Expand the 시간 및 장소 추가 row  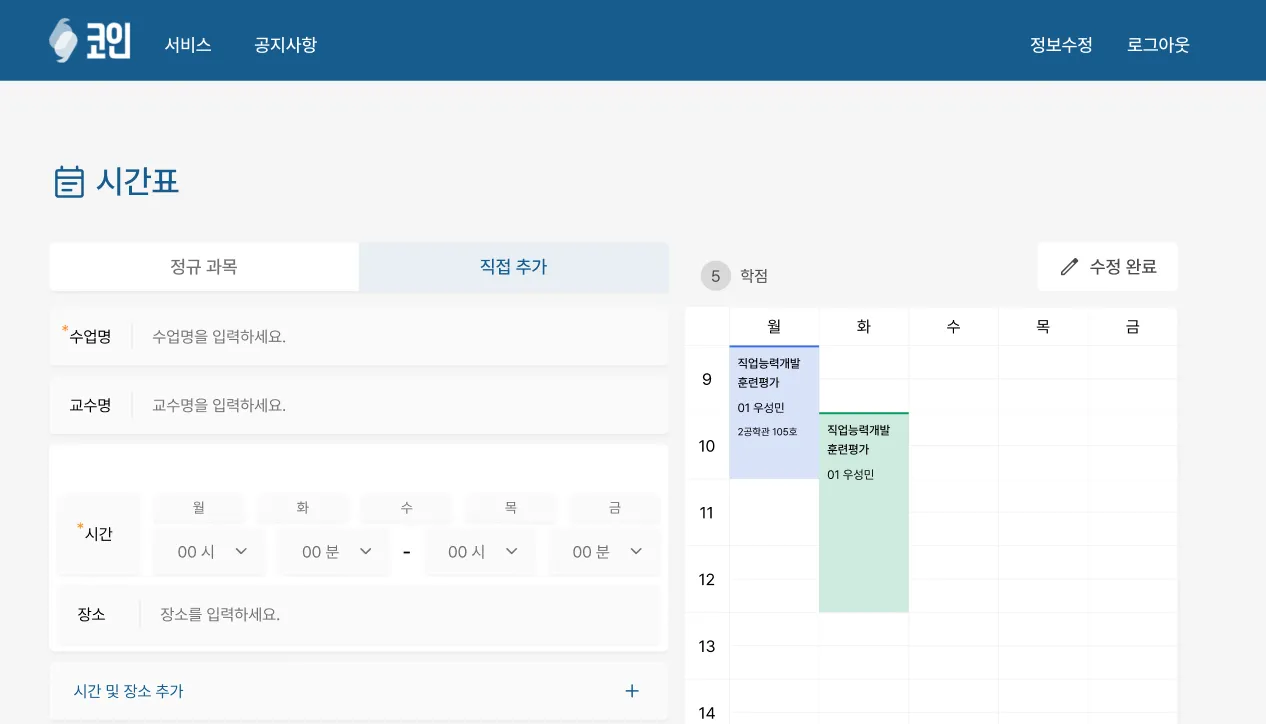[359, 691]
